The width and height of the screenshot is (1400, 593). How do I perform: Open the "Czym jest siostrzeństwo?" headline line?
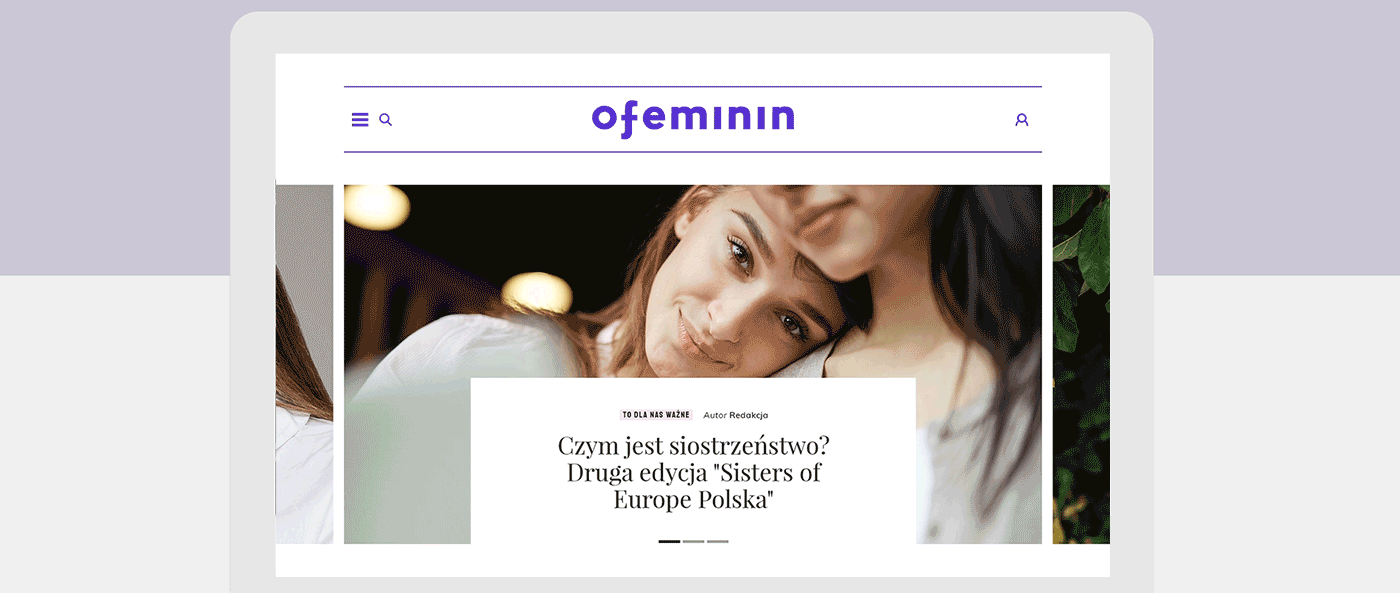[x=693, y=446]
